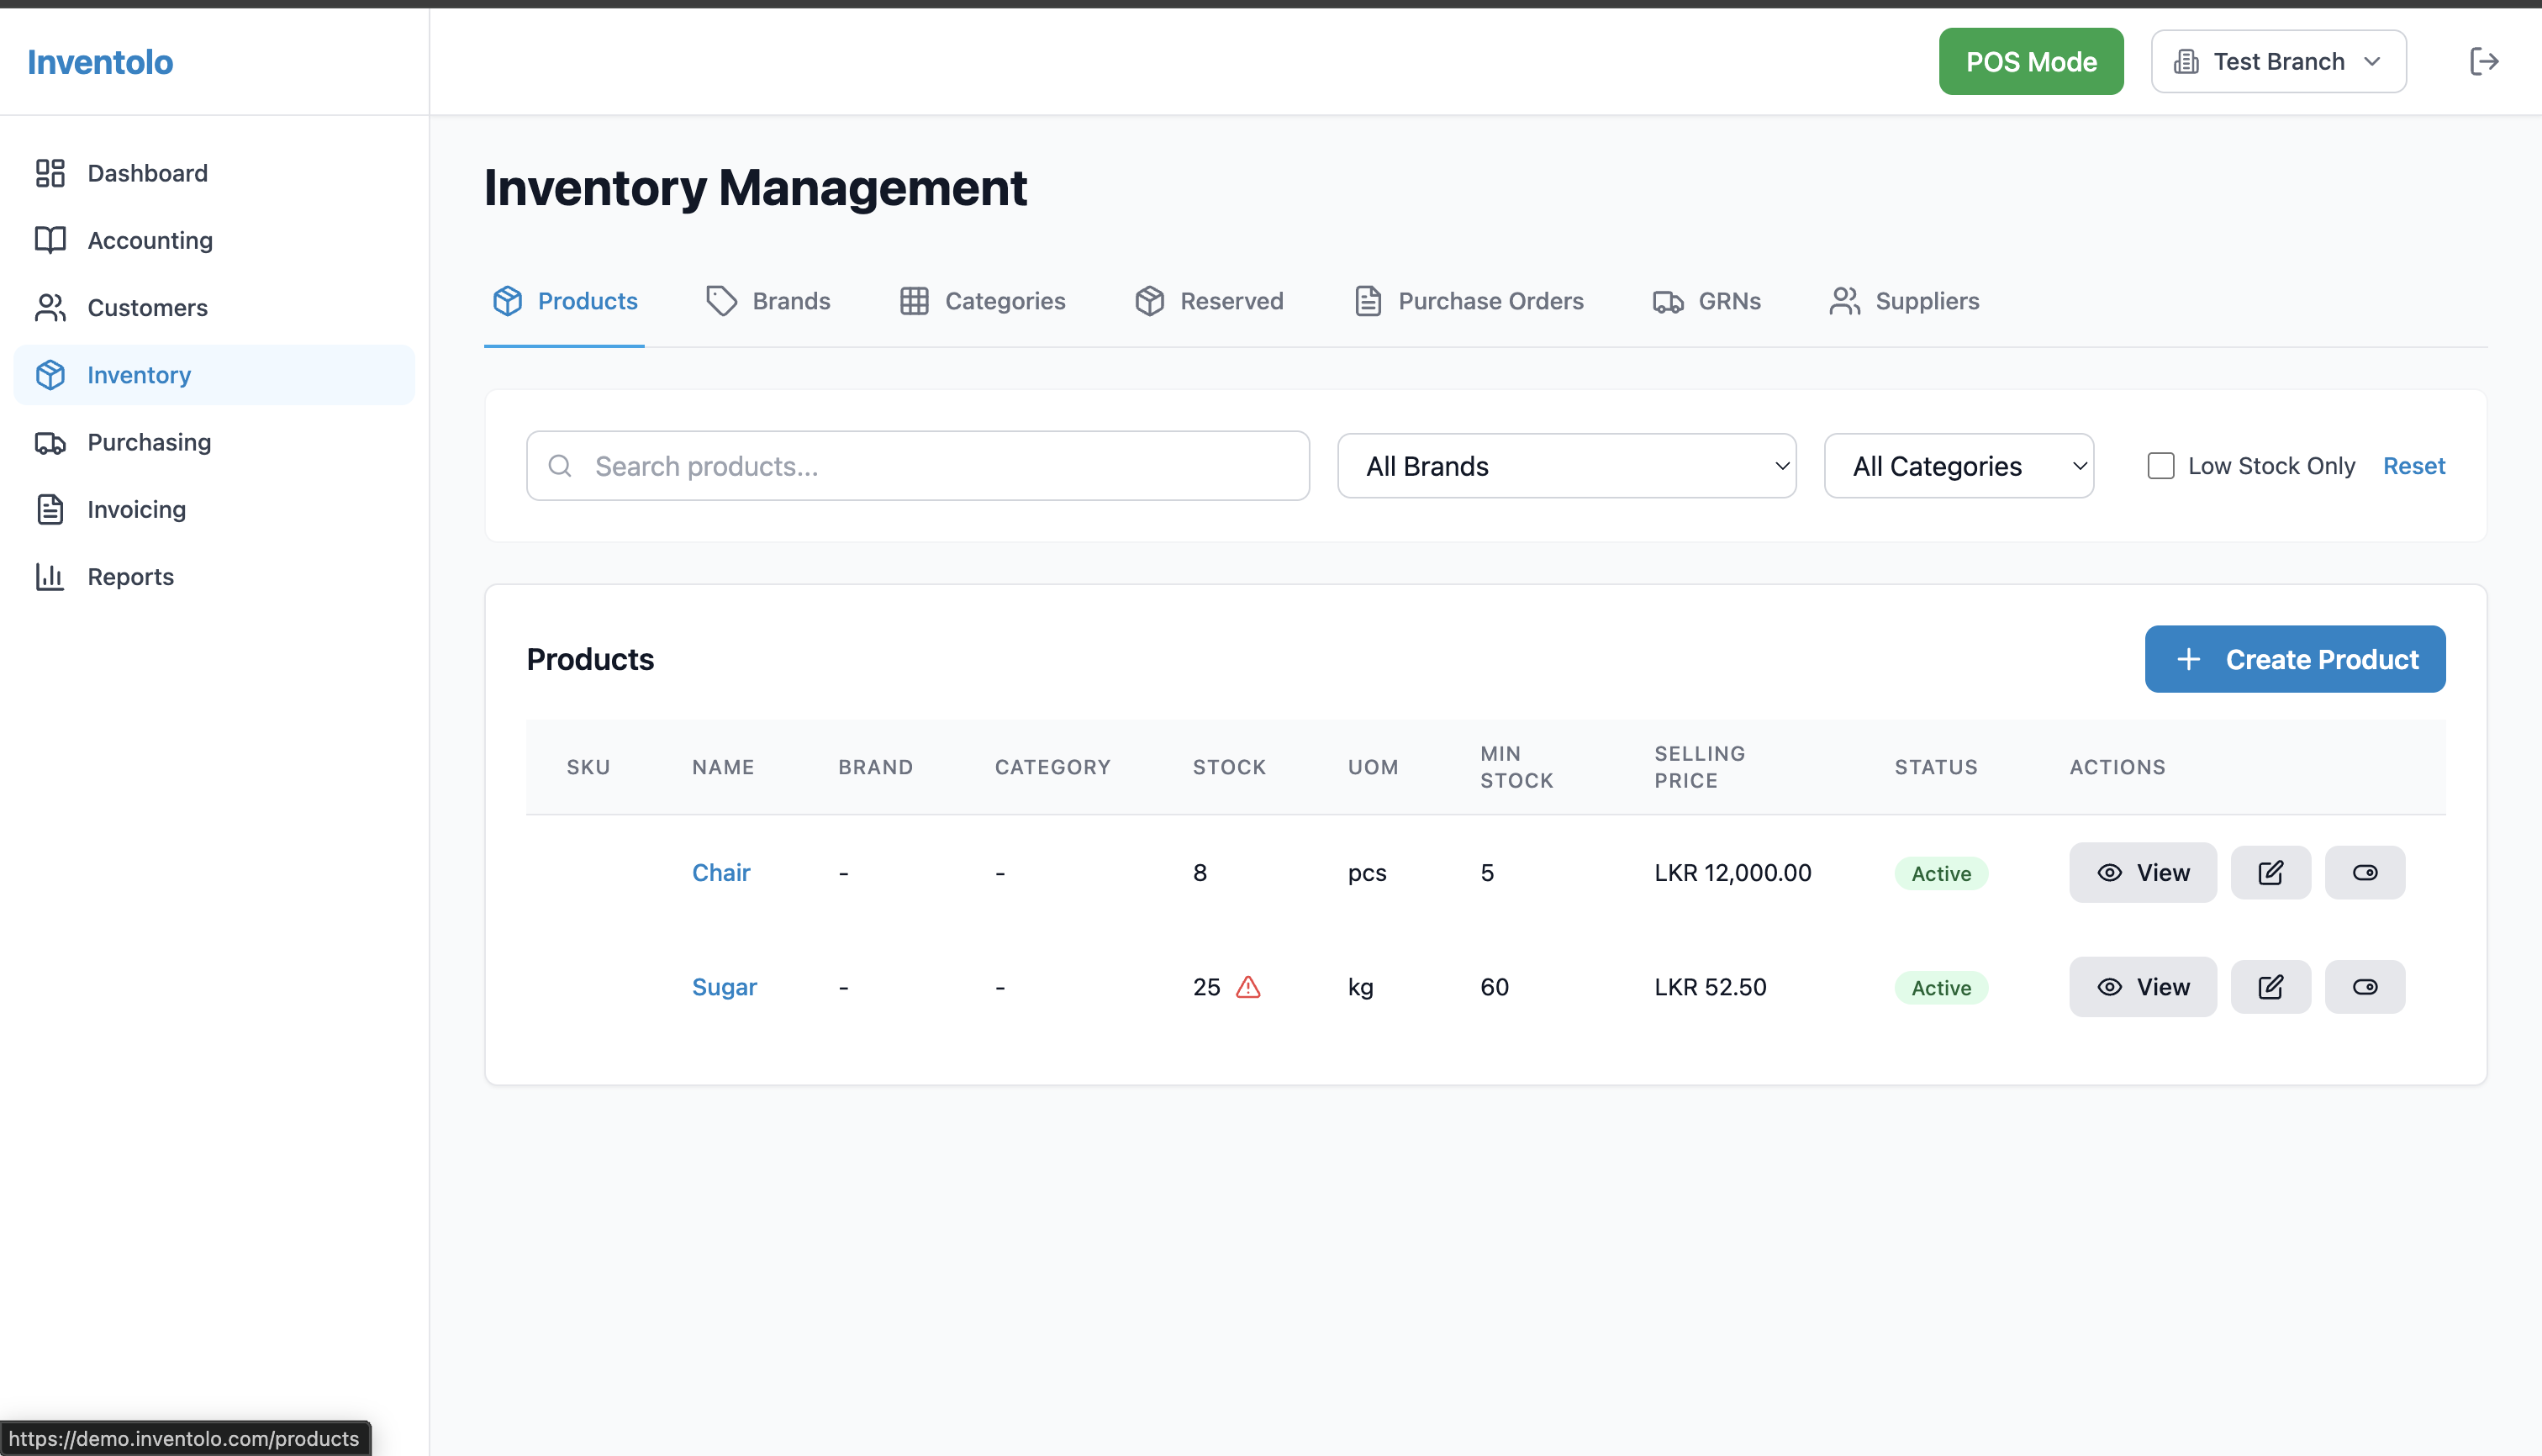
Task: Toggle active status for Chair product
Action: (x=2365, y=872)
